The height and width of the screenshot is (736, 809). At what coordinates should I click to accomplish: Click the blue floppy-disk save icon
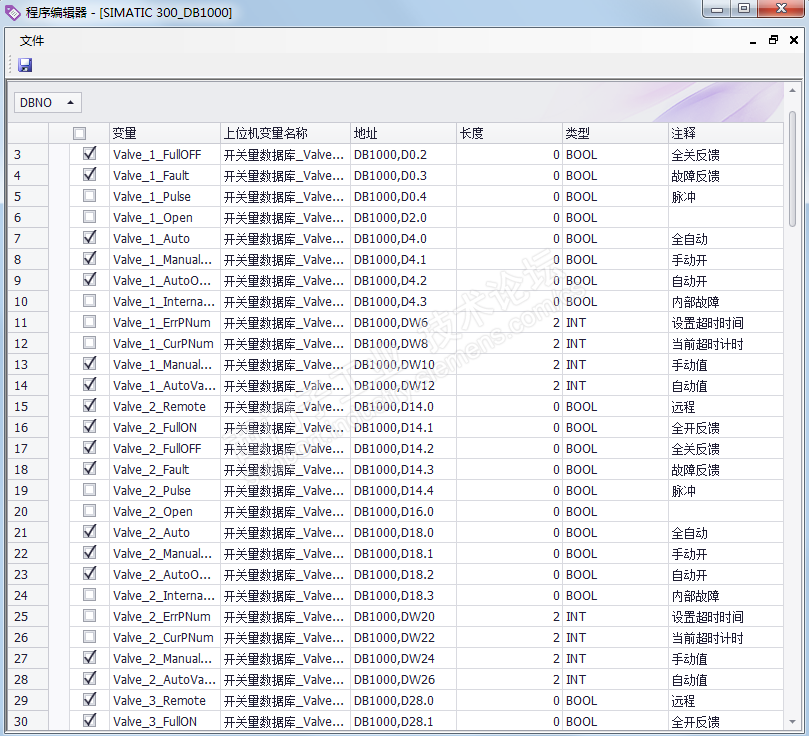click(25, 65)
